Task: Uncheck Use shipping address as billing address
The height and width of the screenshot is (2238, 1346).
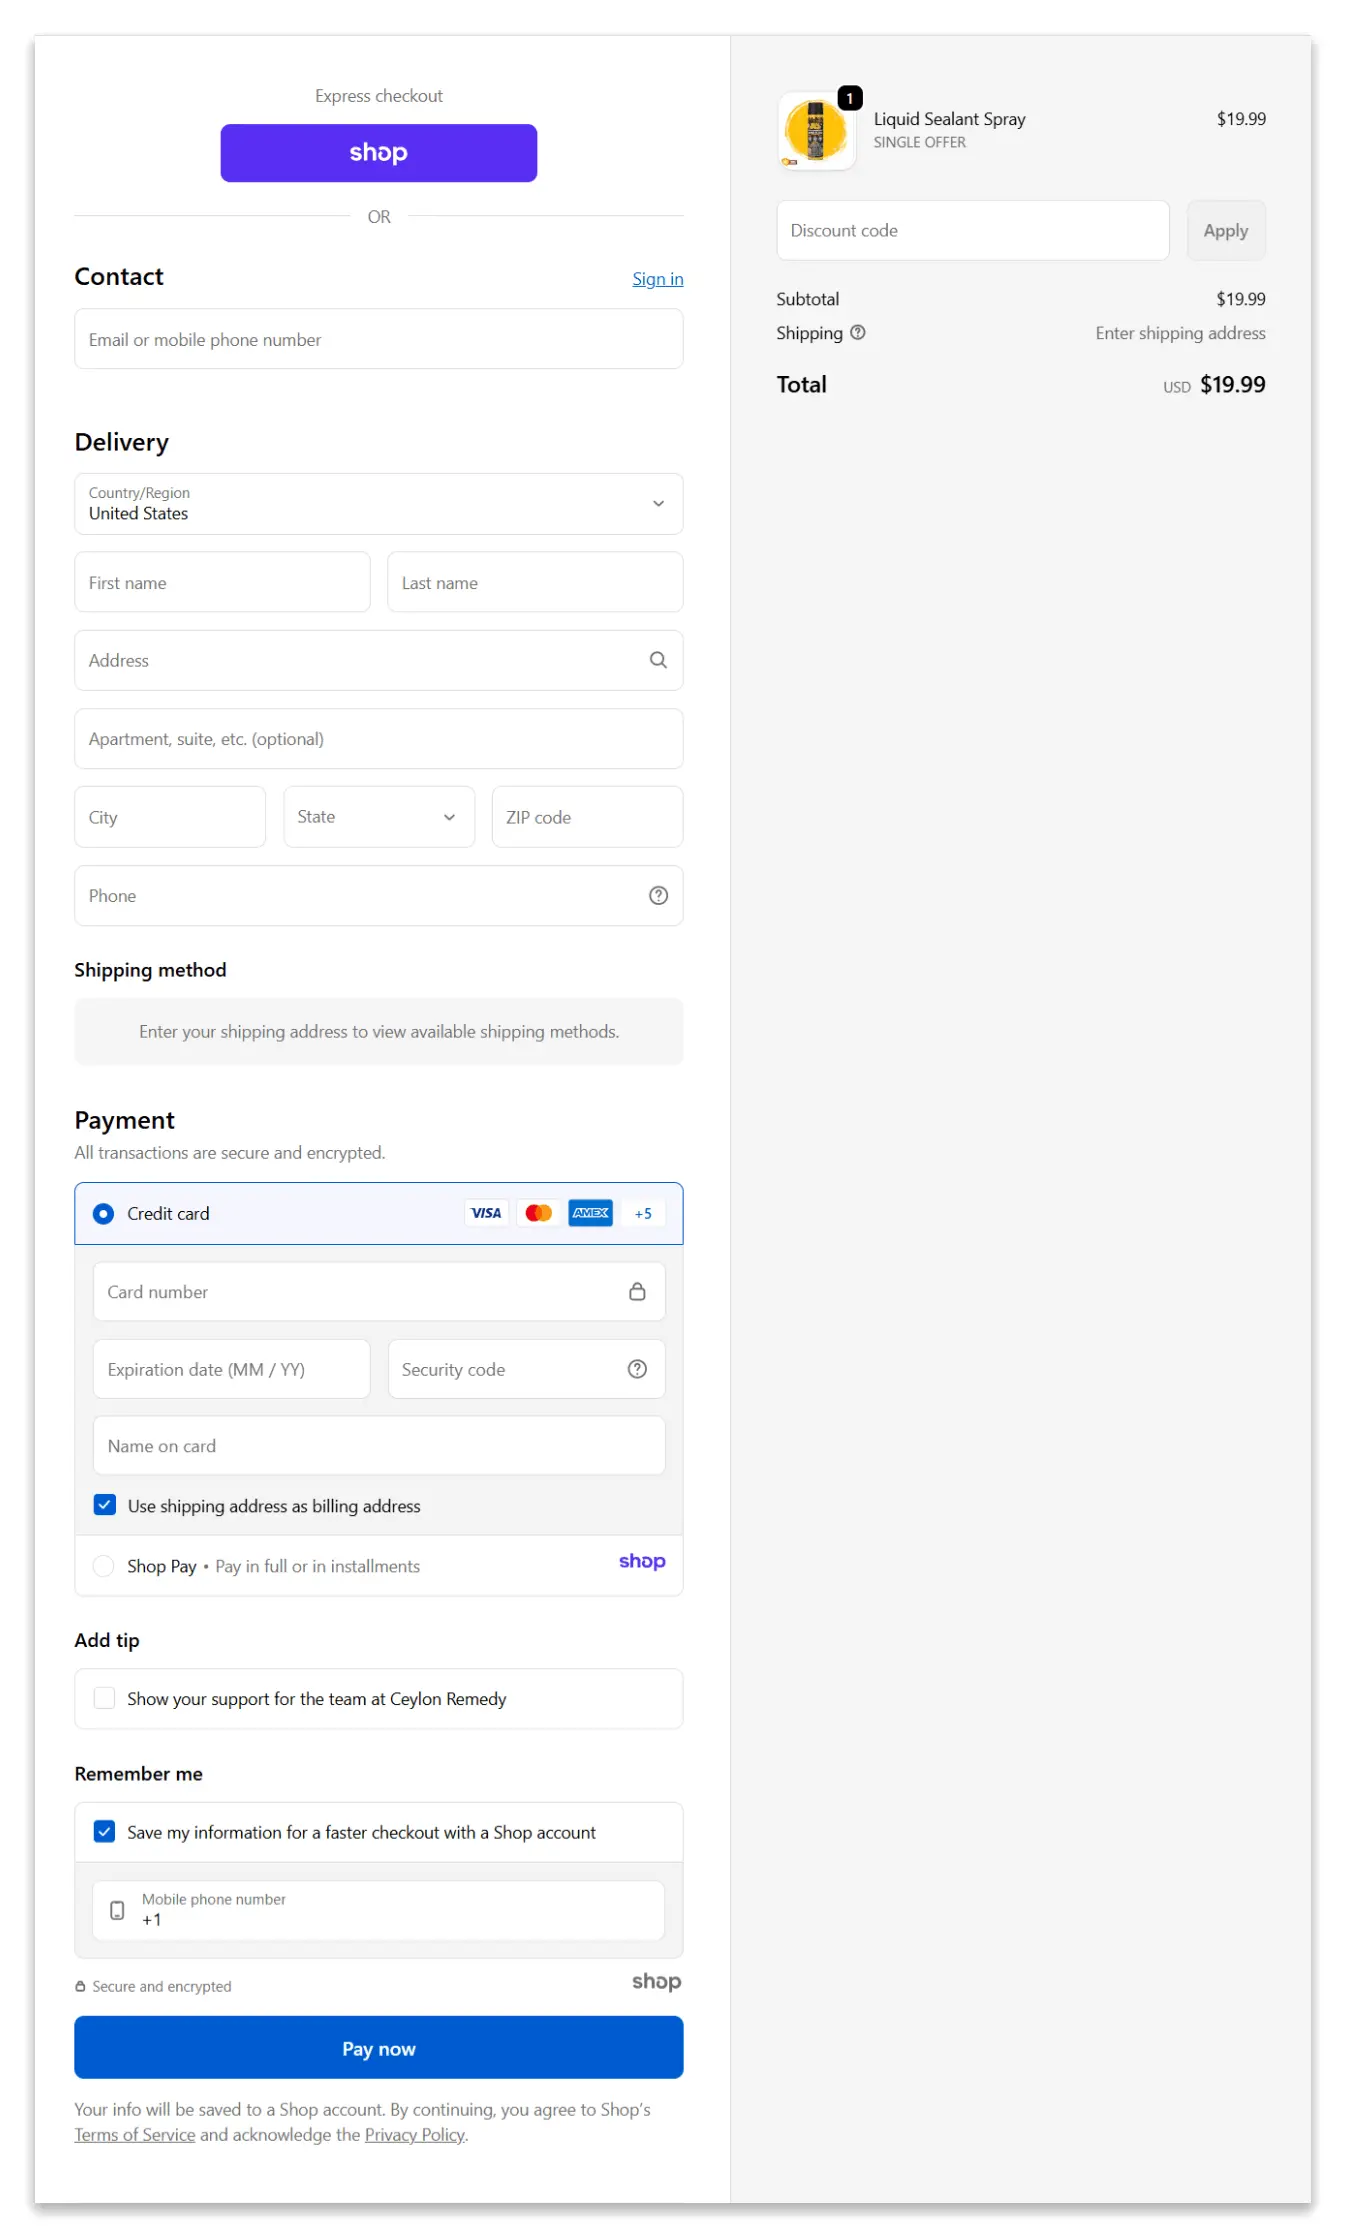Action: click(x=105, y=1505)
